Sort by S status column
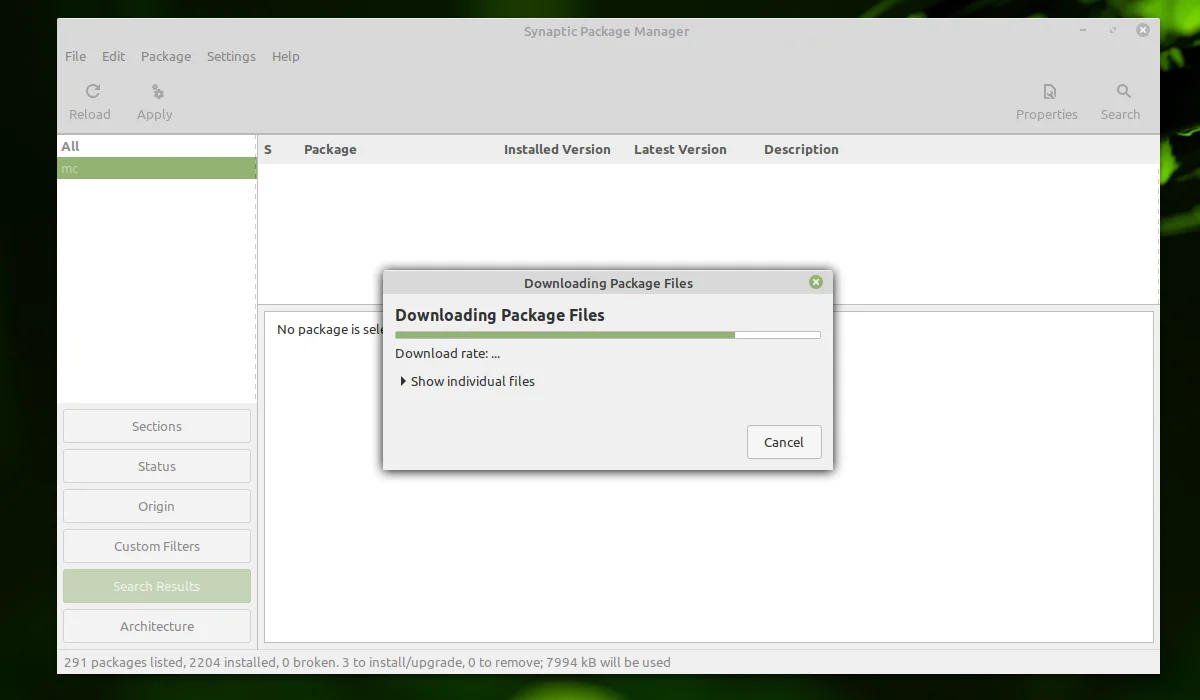 pos(268,149)
